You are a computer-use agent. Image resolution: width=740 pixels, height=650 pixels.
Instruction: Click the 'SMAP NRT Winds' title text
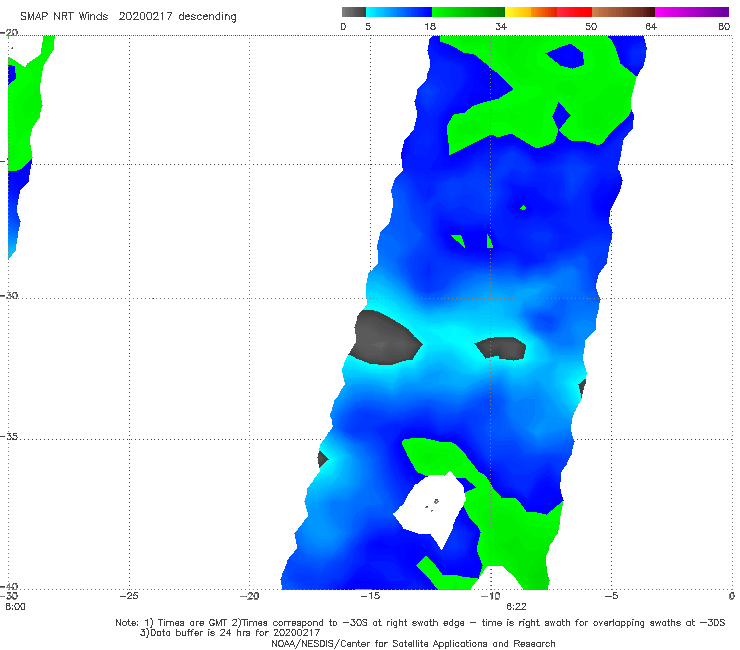point(64,16)
